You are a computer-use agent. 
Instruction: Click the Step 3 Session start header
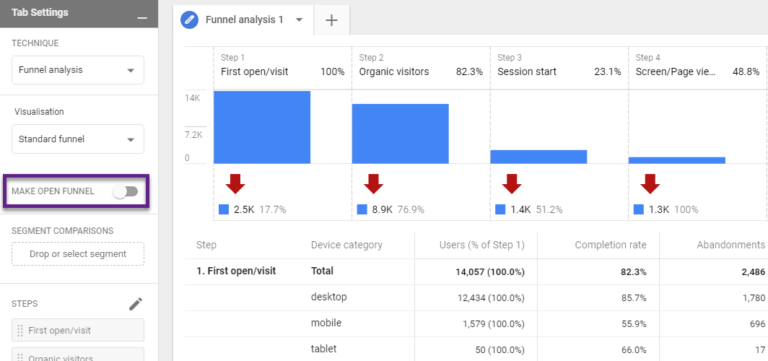559,65
